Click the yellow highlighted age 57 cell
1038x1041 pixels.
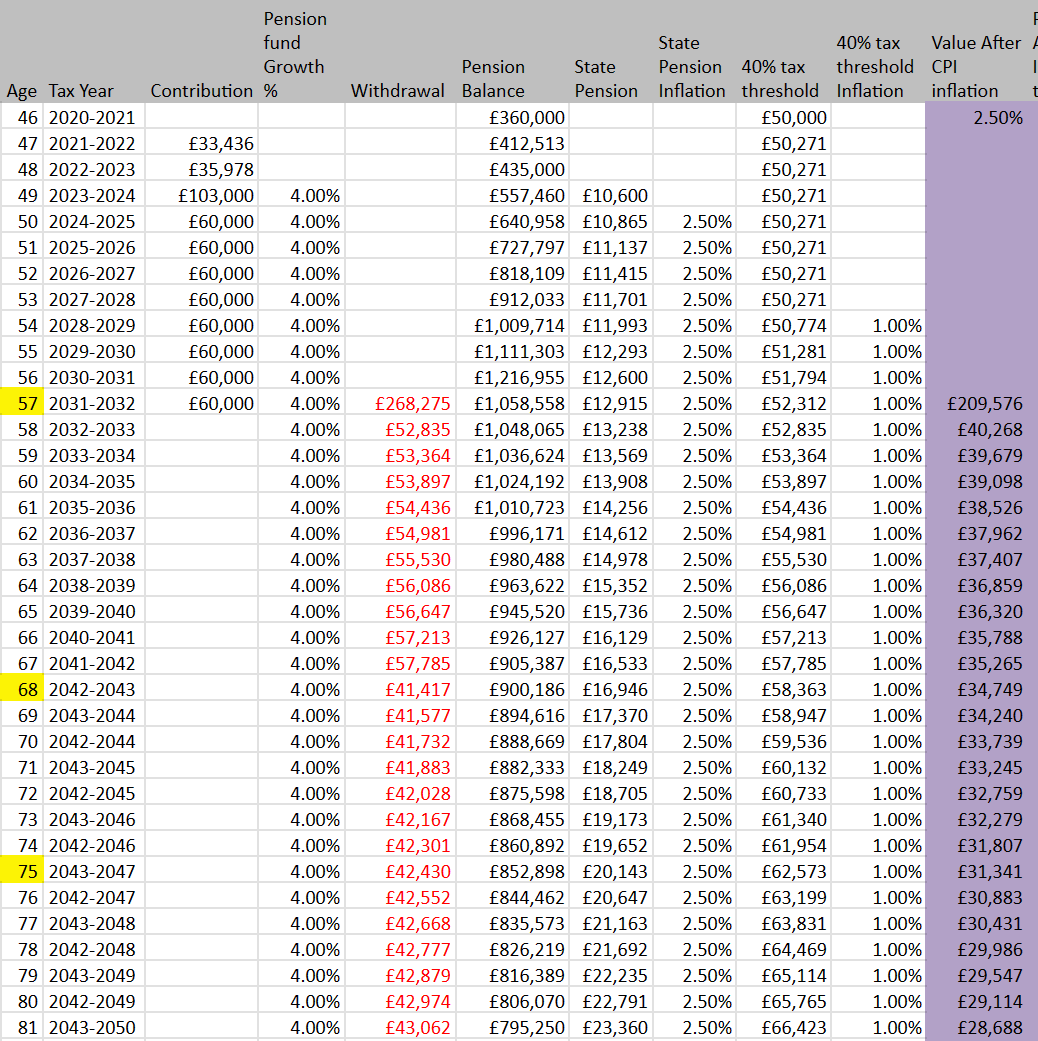pyautogui.click(x=22, y=403)
